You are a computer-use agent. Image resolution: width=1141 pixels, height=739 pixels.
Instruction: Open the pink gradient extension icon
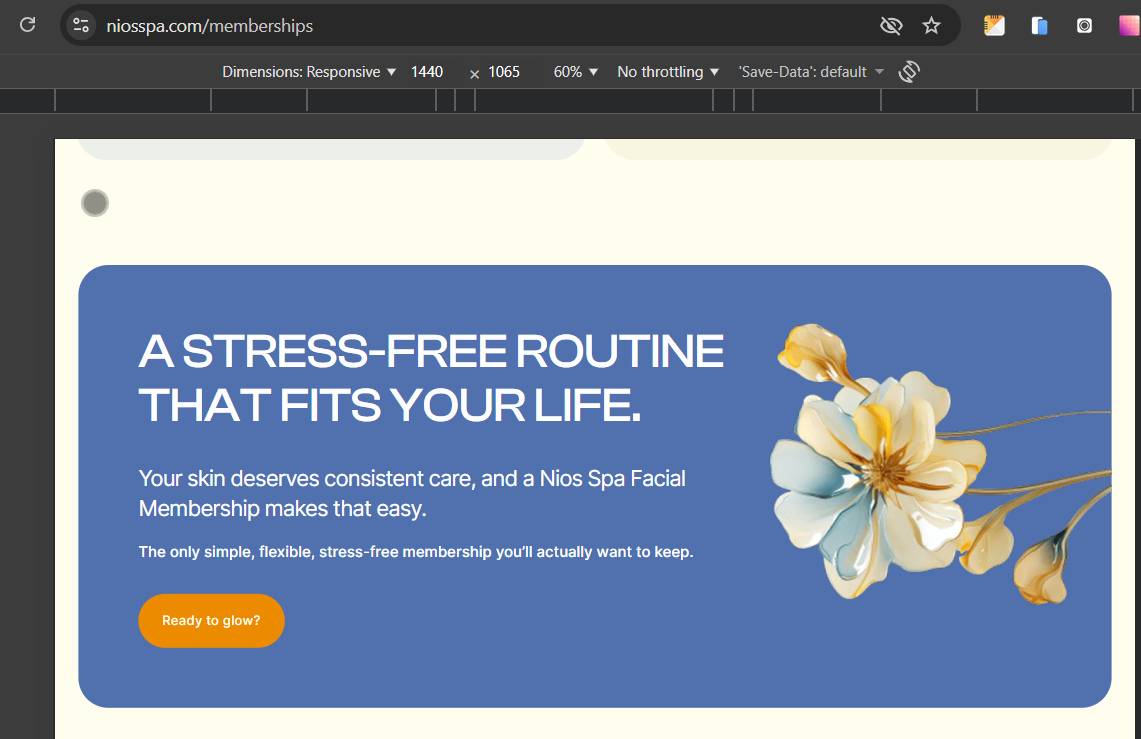coord(1129,25)
